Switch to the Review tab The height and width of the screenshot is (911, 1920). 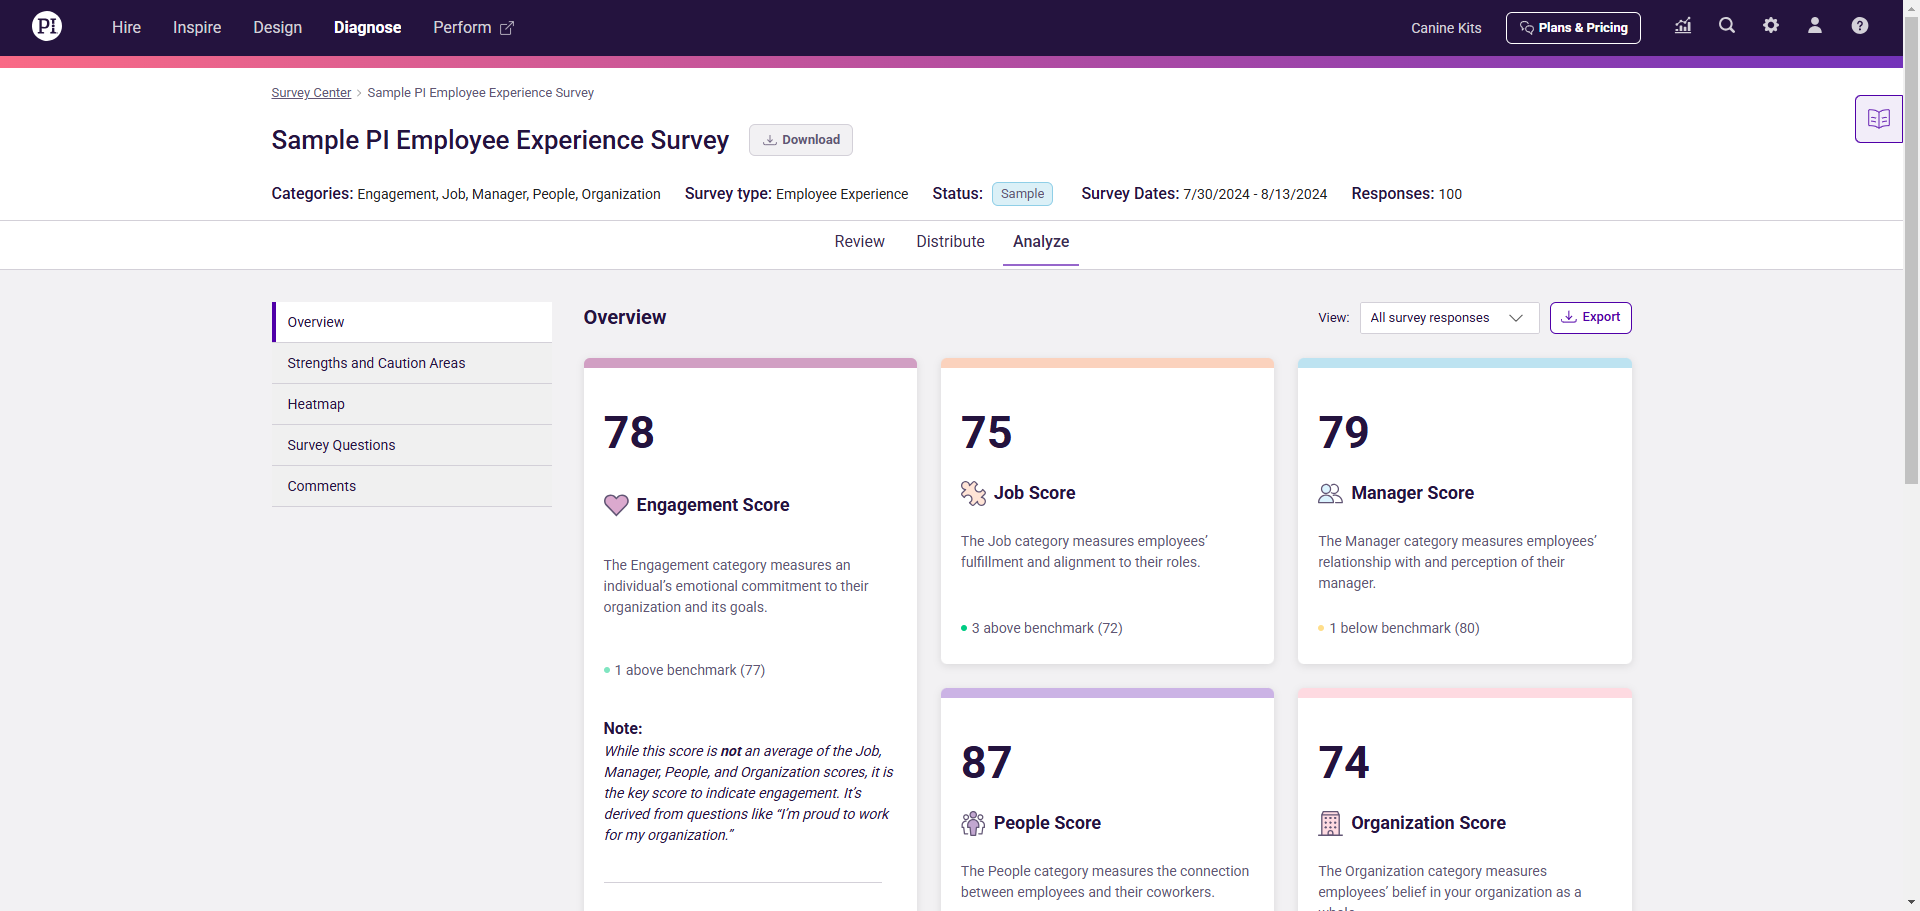click(x=859, y=242)
